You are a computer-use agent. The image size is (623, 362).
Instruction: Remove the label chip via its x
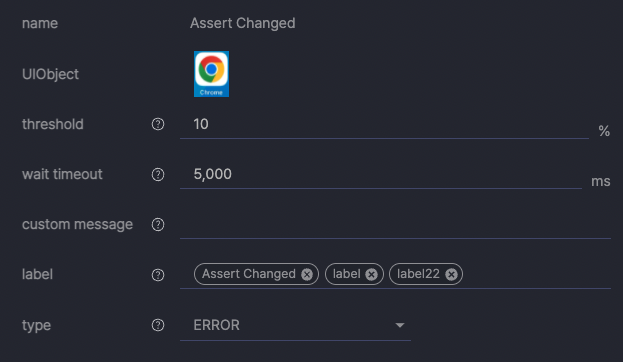[x=371, y=274]
